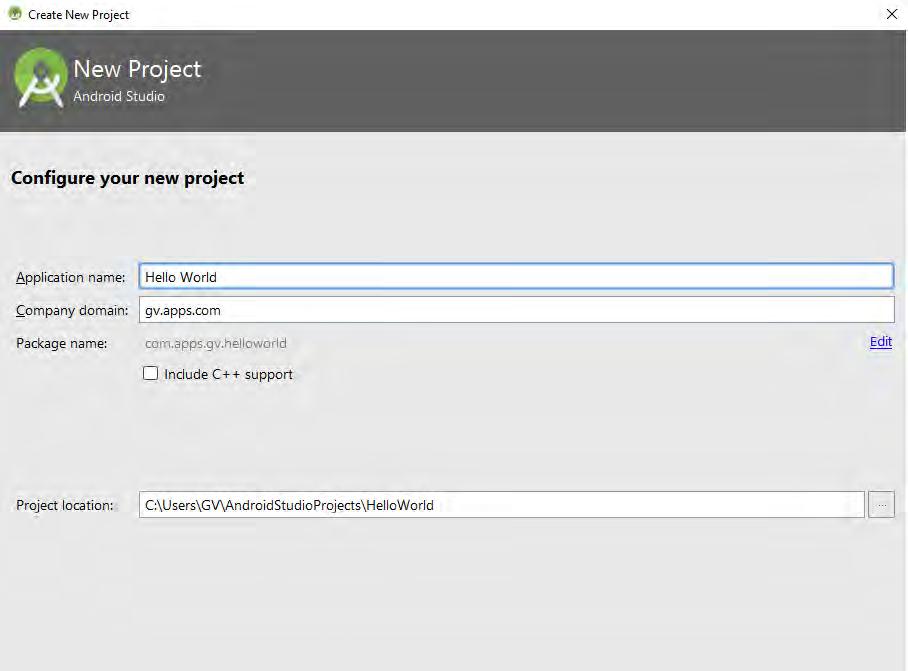Click the 'New Project' header title
Viewport: 908px width, 671px height.
pos(137,69)
